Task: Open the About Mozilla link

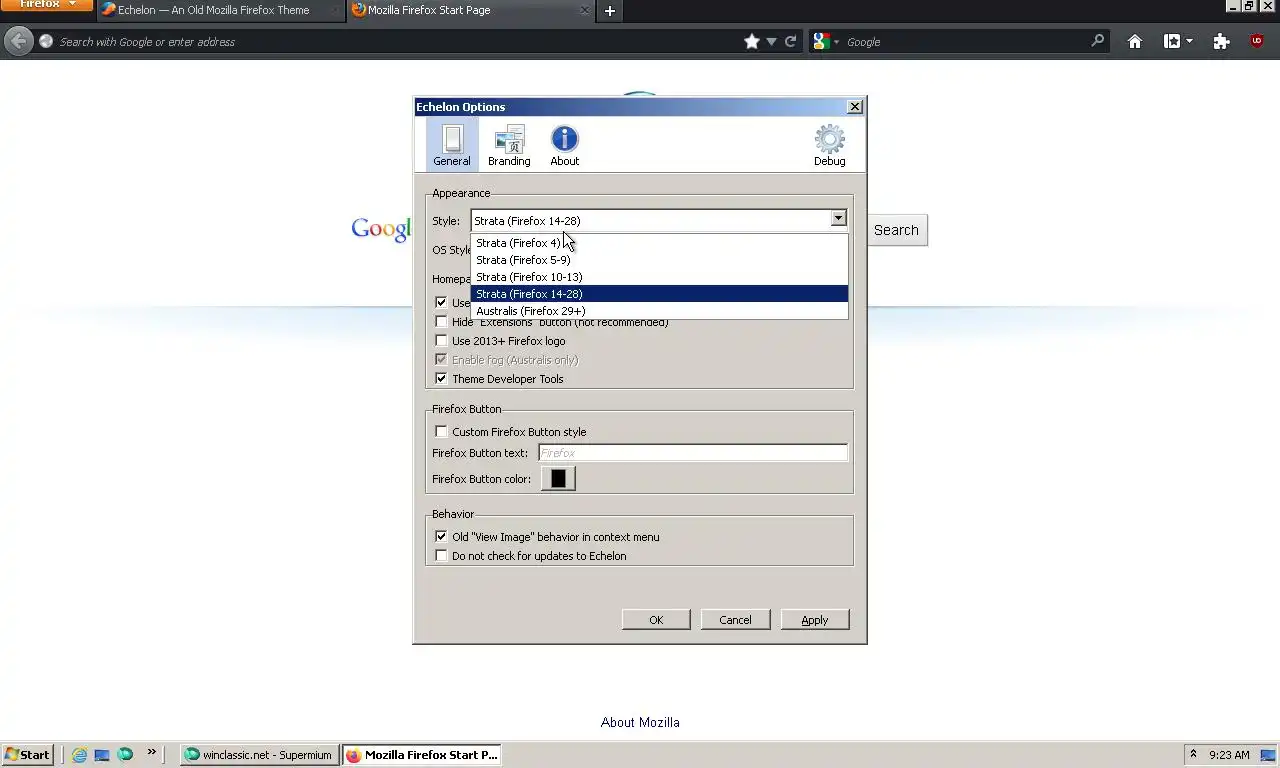Action: [x=640, y=722]
